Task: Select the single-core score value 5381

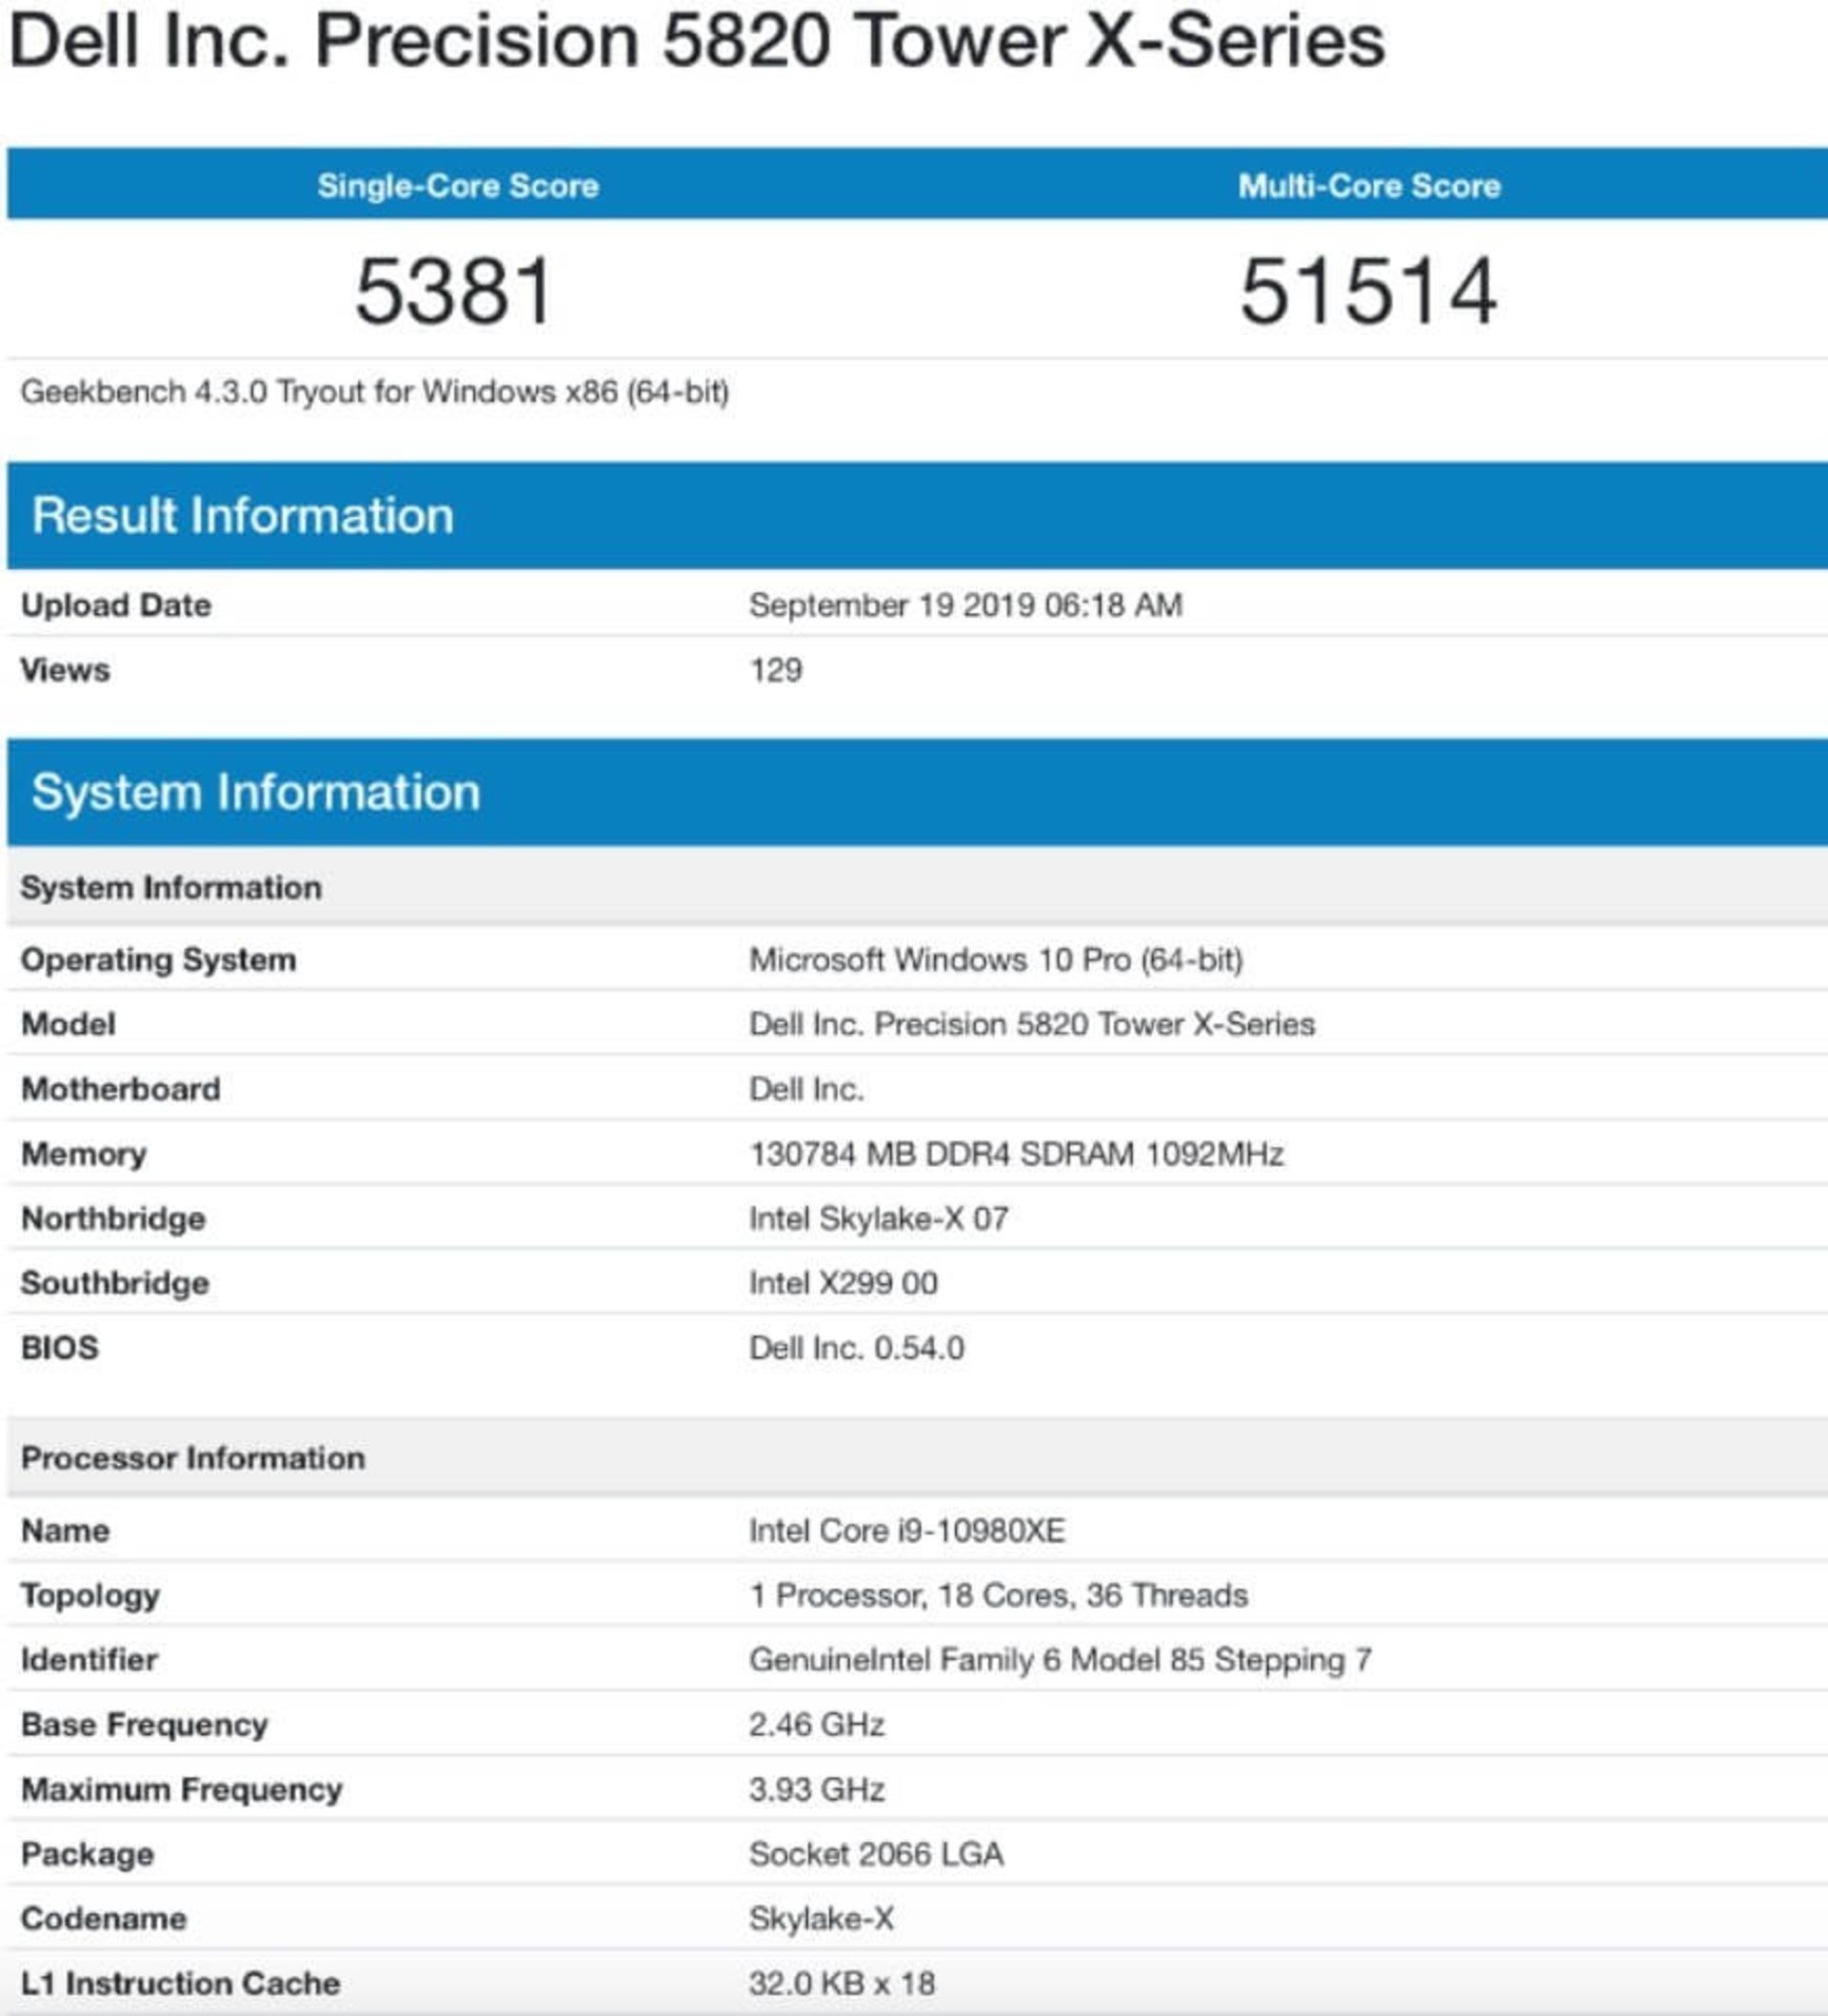Action: [x=455, y=291]
